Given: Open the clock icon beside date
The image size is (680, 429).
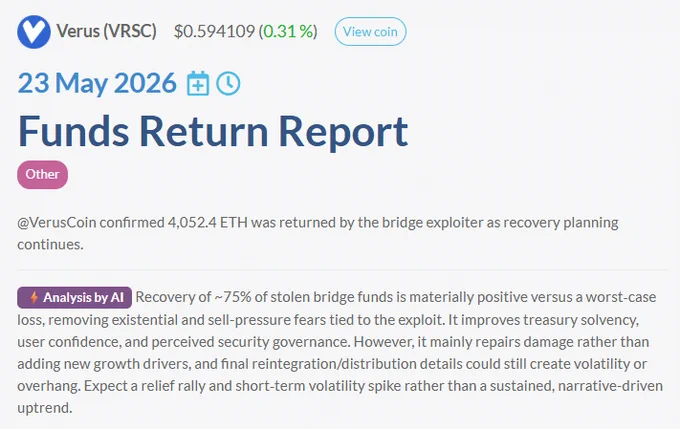Looking at the screenshot, I should [228, 83].
